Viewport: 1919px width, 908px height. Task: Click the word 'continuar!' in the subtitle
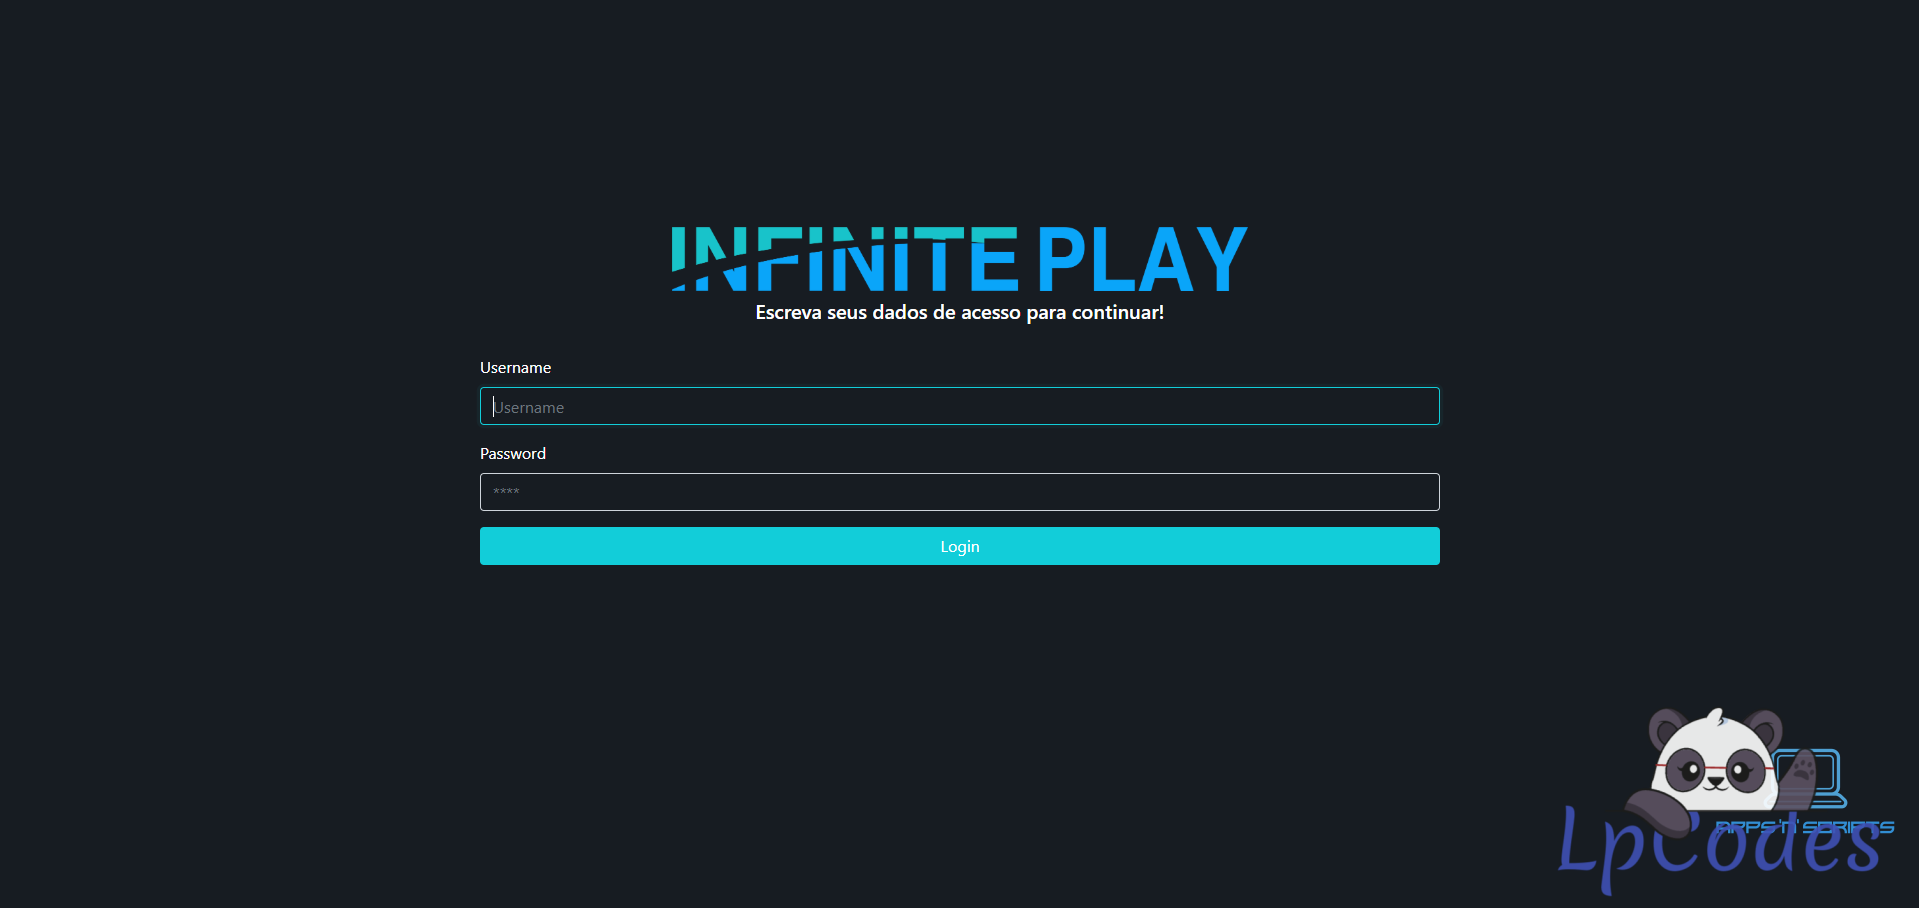click(x=1117, y=313)
